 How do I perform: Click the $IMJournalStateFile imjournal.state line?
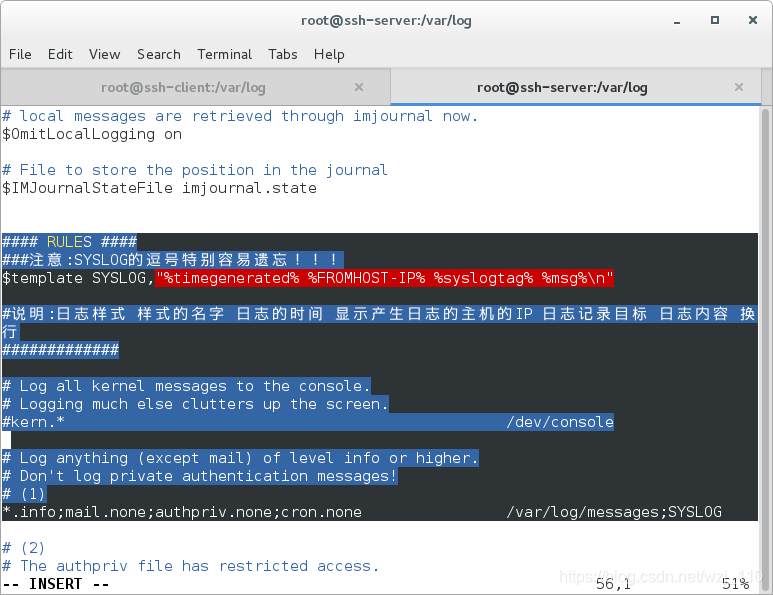(159, 188)
